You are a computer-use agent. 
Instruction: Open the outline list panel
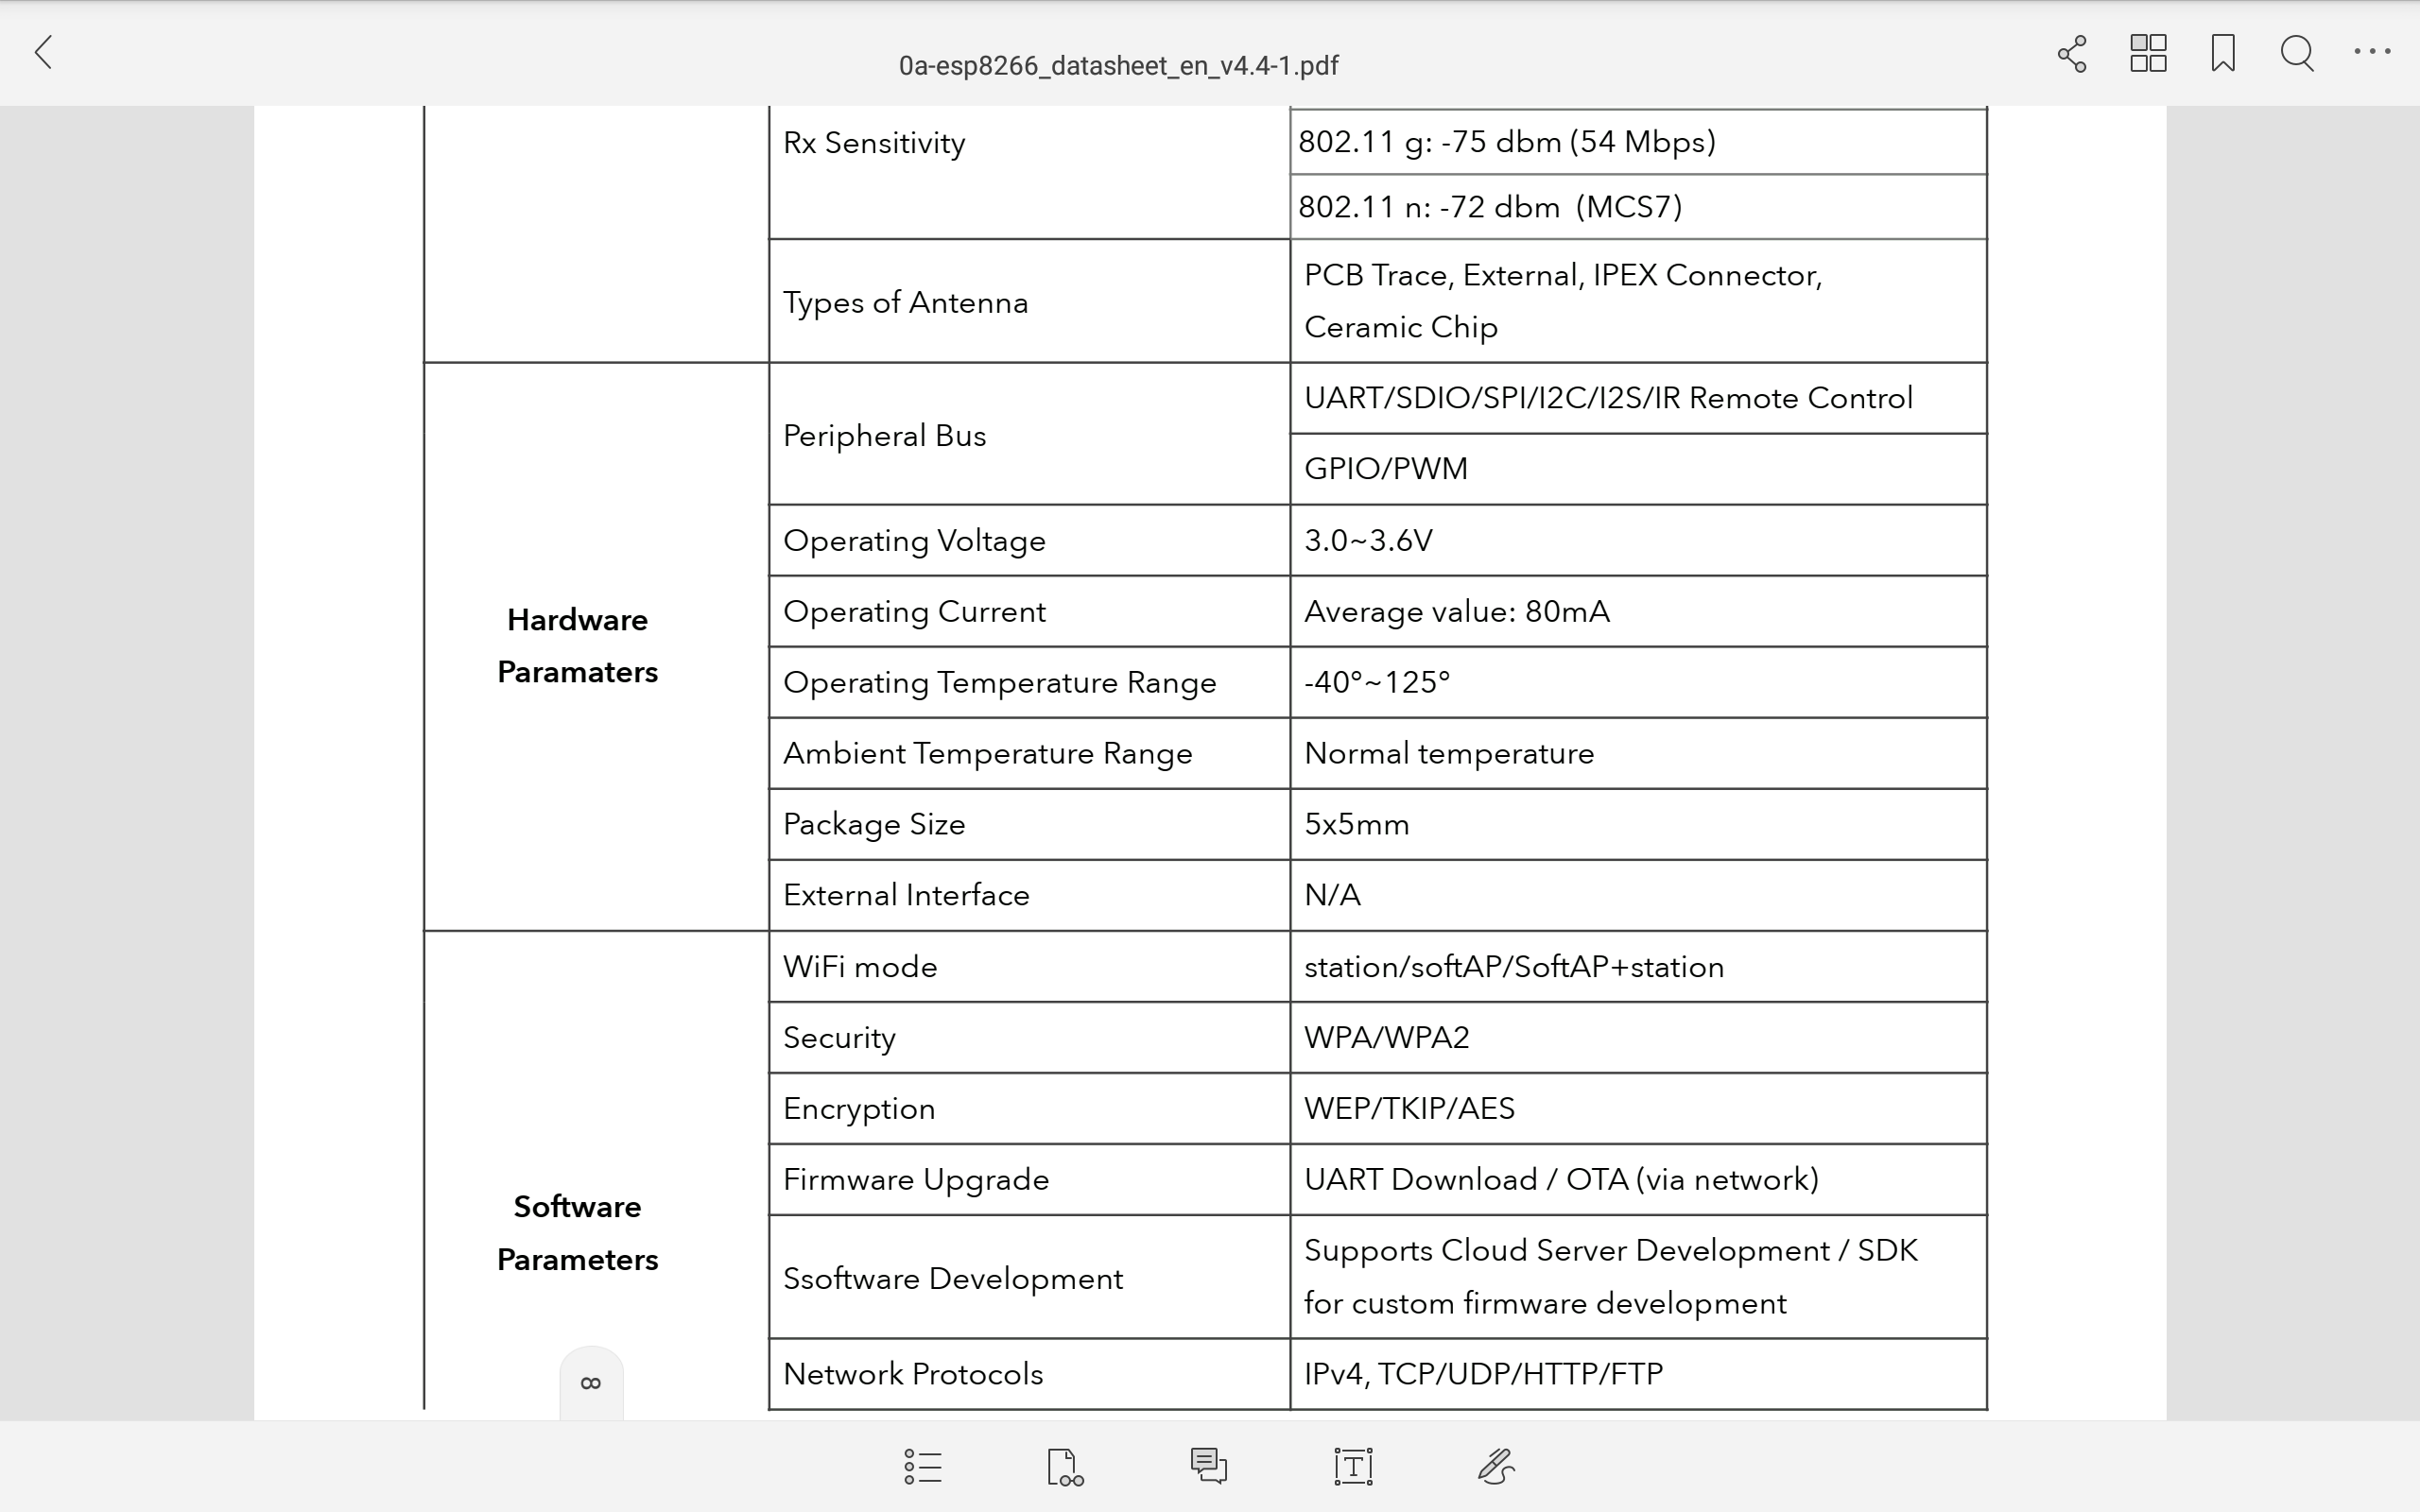tap(922, 1467)
